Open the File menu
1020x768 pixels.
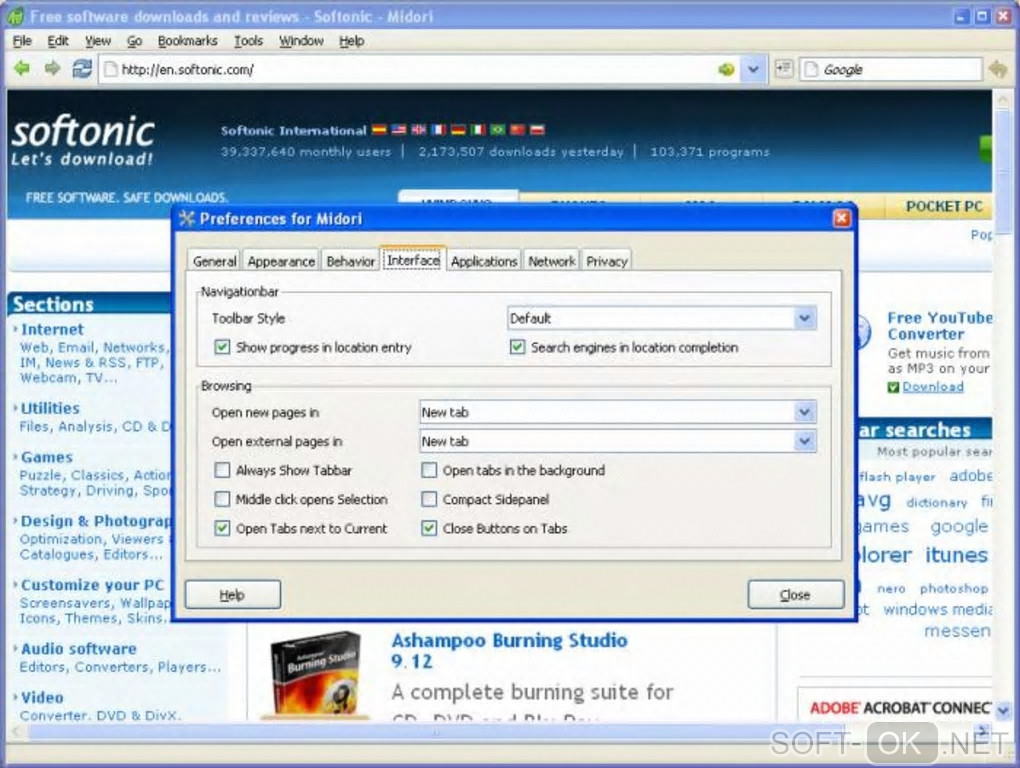[22, 41]
